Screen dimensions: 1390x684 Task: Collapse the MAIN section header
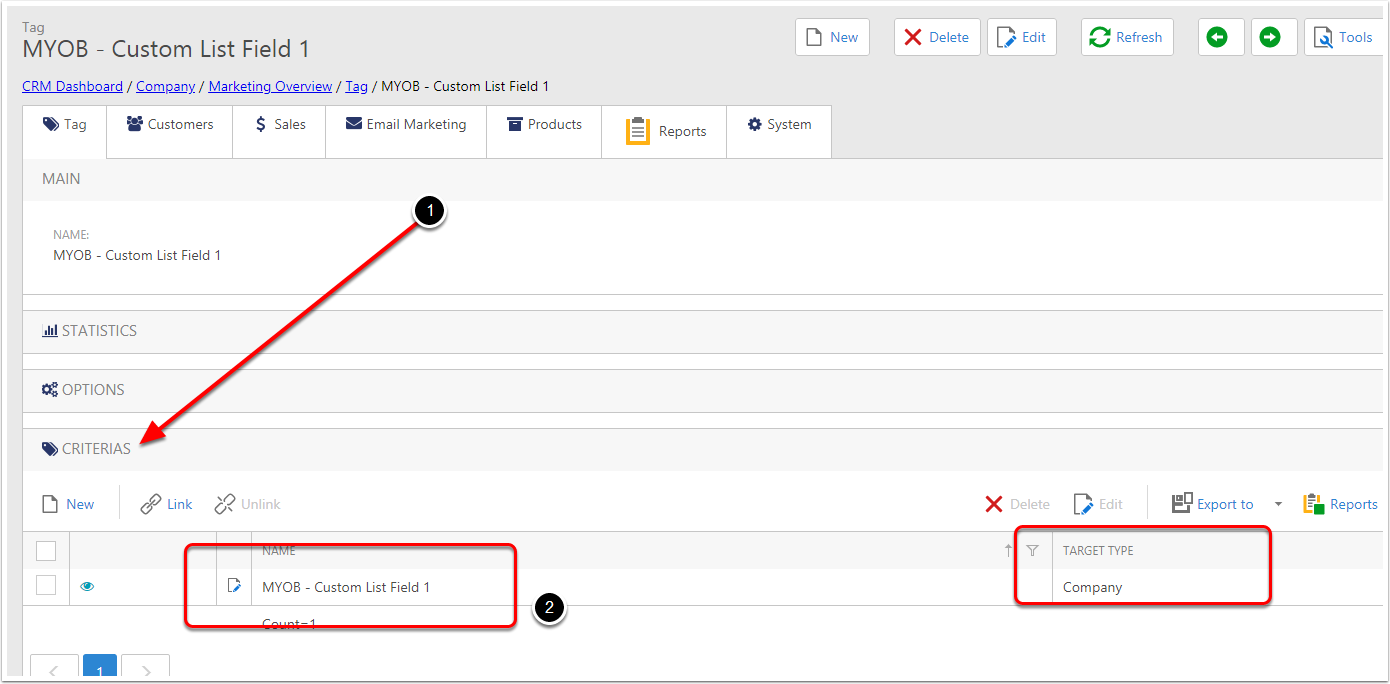click(702, 179)
